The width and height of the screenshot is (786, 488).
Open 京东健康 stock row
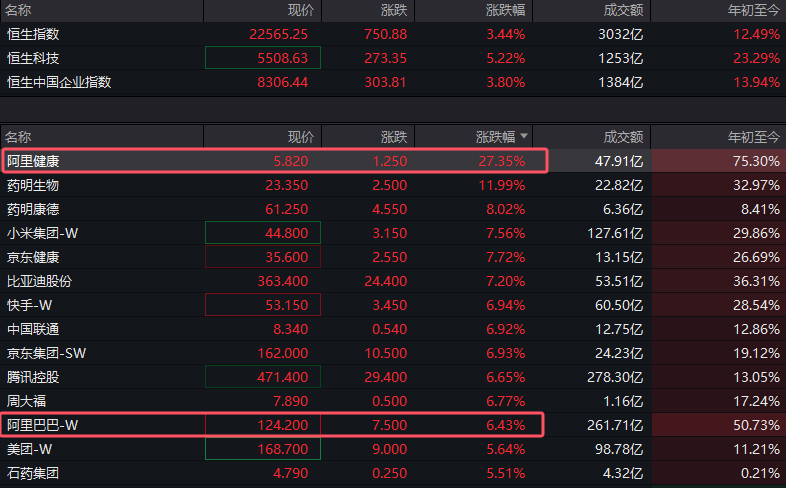click(393, 257)
